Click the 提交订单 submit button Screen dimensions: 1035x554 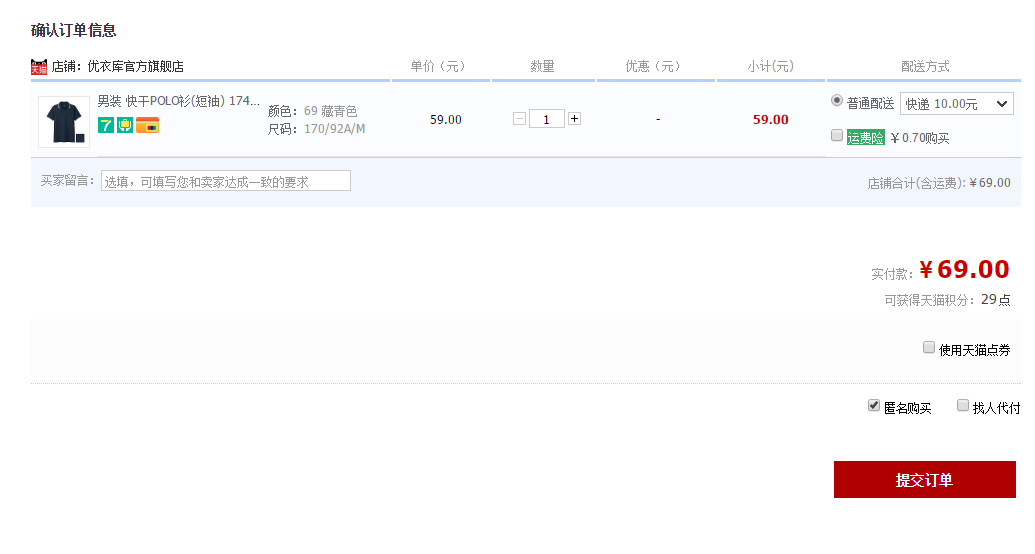(x=925, y=479)
